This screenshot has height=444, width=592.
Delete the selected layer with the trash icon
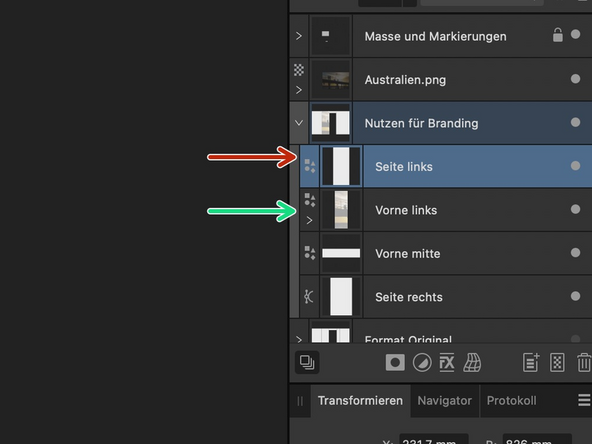[x=584, y=363]
